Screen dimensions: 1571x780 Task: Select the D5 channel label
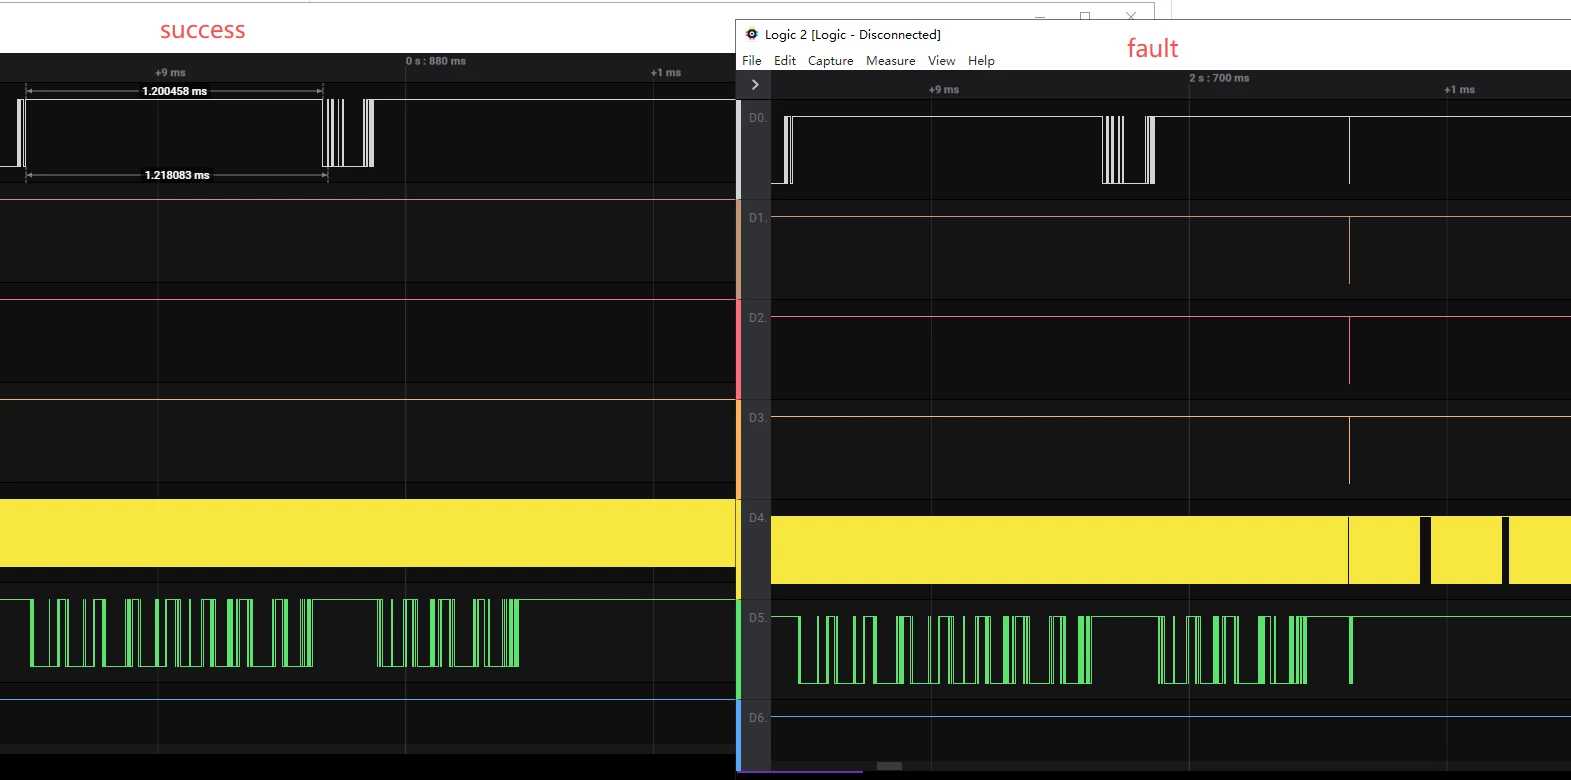click(757, 618)
